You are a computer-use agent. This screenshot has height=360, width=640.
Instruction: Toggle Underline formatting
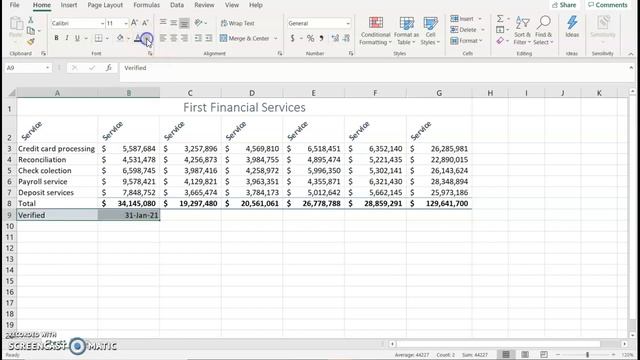coord(77,38)
